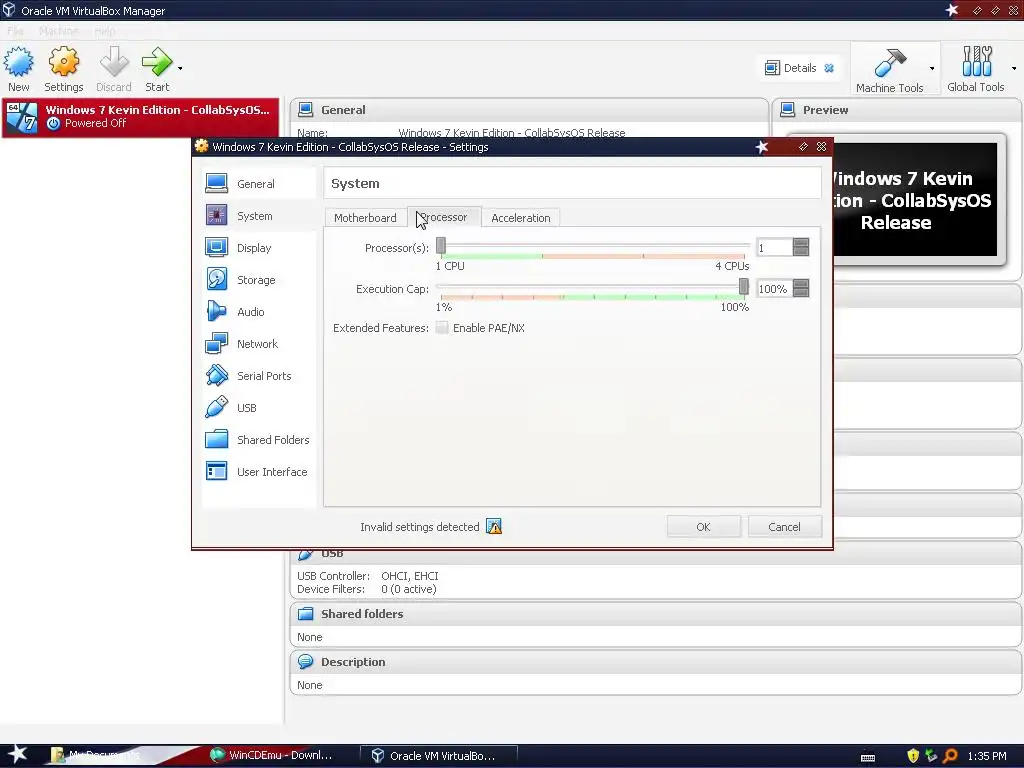Click the Execution Cap slider handle

pyautogui.click(x=743, y=286)
